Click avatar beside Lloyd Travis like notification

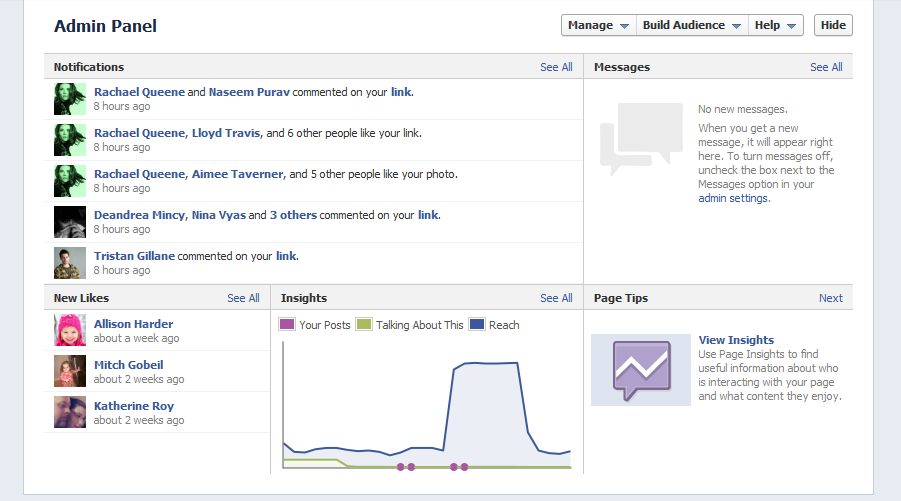click(70, 140)
